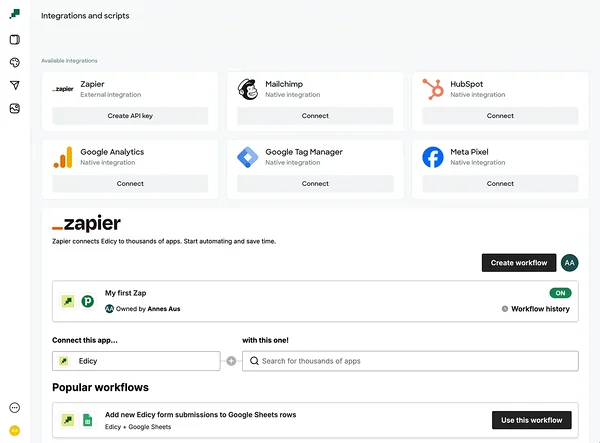
Task: Connect the HubSpot integration
Action: click(500, 116)
